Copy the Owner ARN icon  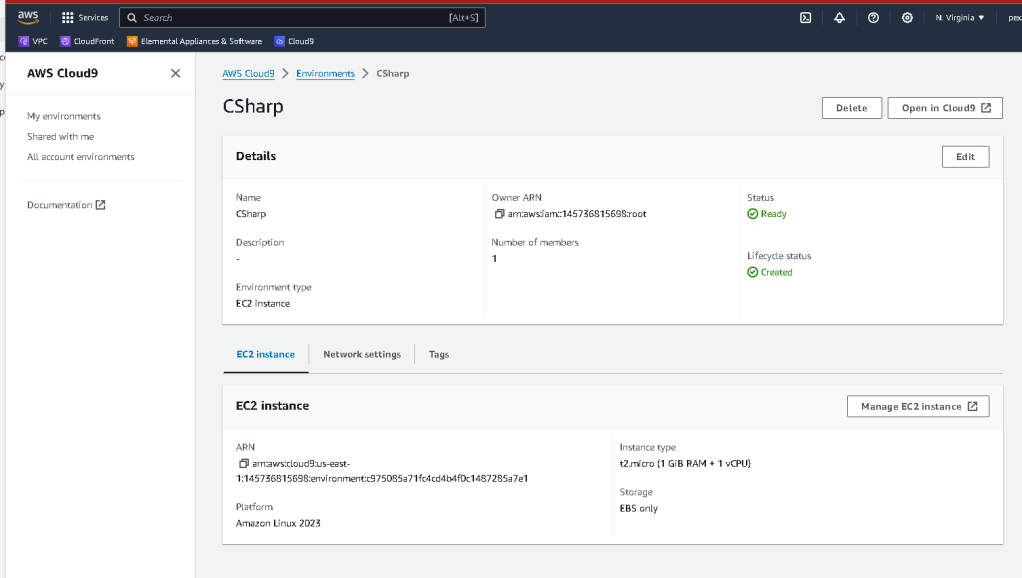pyautogui.click(x=499, y=214)
